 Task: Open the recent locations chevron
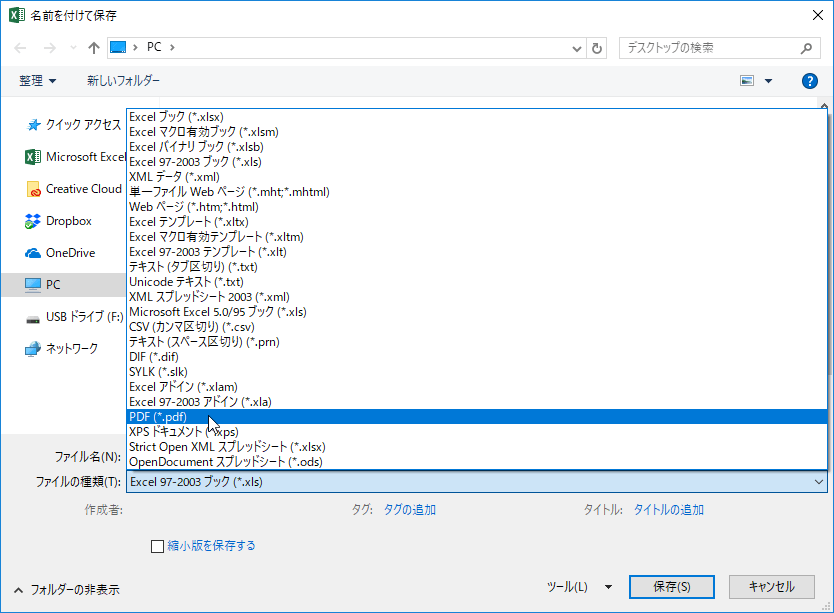coord(73,48)
